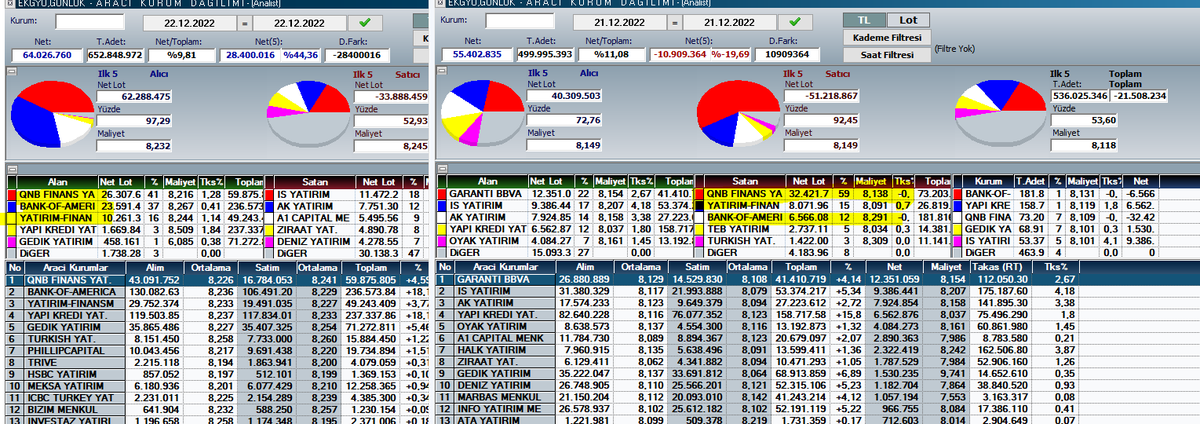1200x424 pixels.
Task: Collapse the Alan/Satan summary table in 22.12.2022 window
Action: coord(10,170)
